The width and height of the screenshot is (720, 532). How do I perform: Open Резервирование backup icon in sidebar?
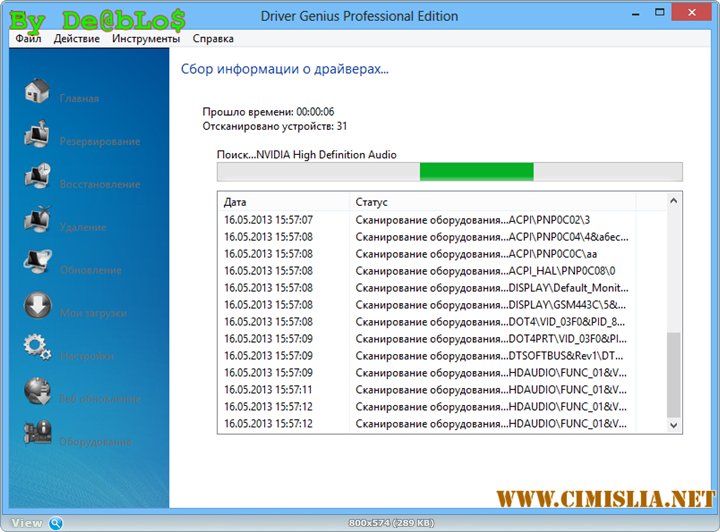tap(37, 134)
